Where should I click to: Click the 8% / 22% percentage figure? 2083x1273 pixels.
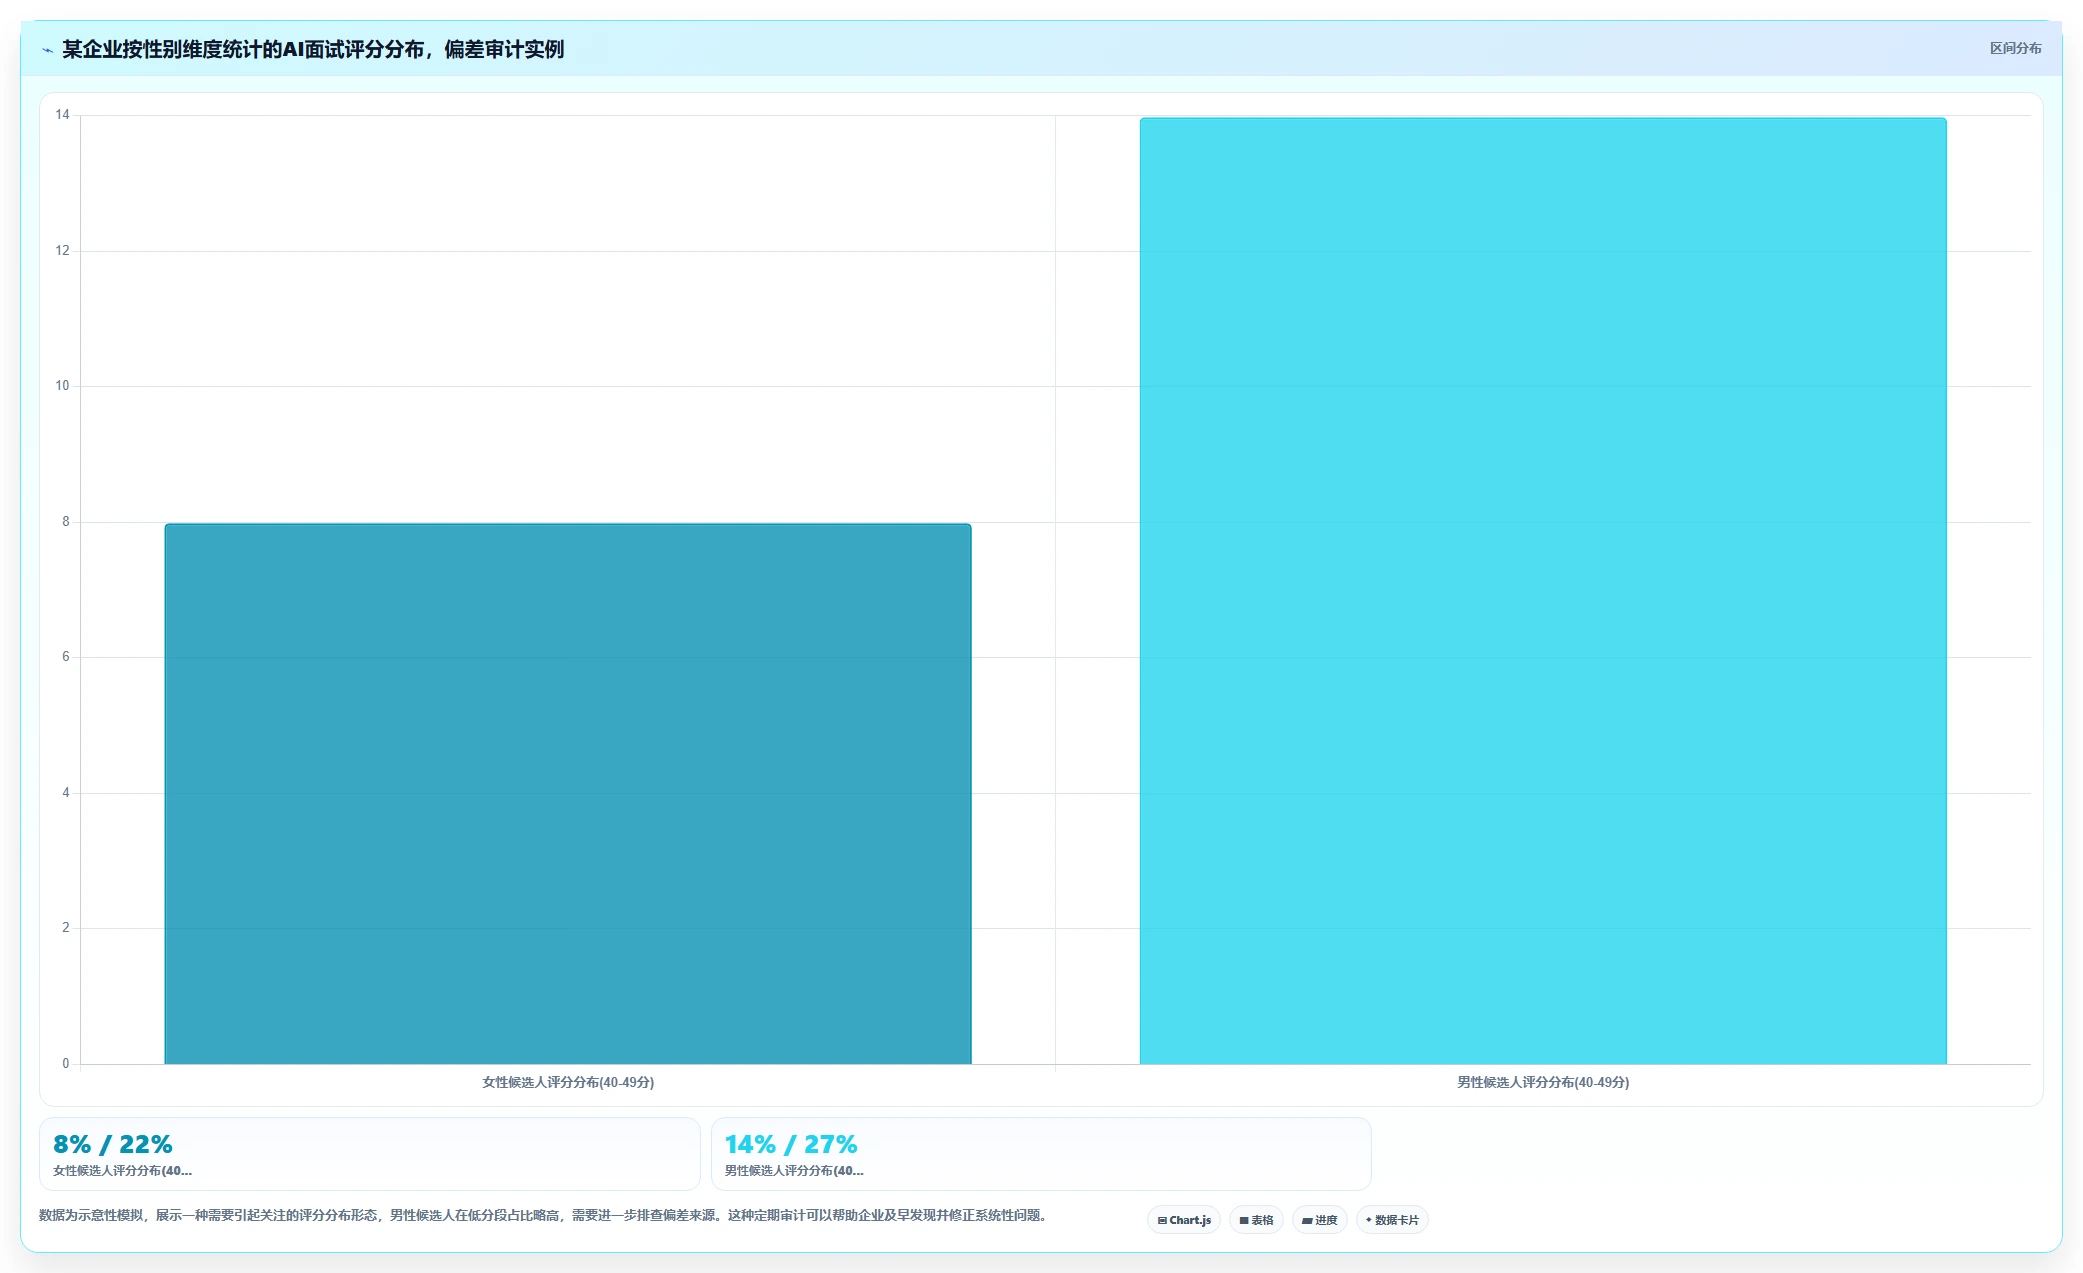click(x=113, y=1144)
